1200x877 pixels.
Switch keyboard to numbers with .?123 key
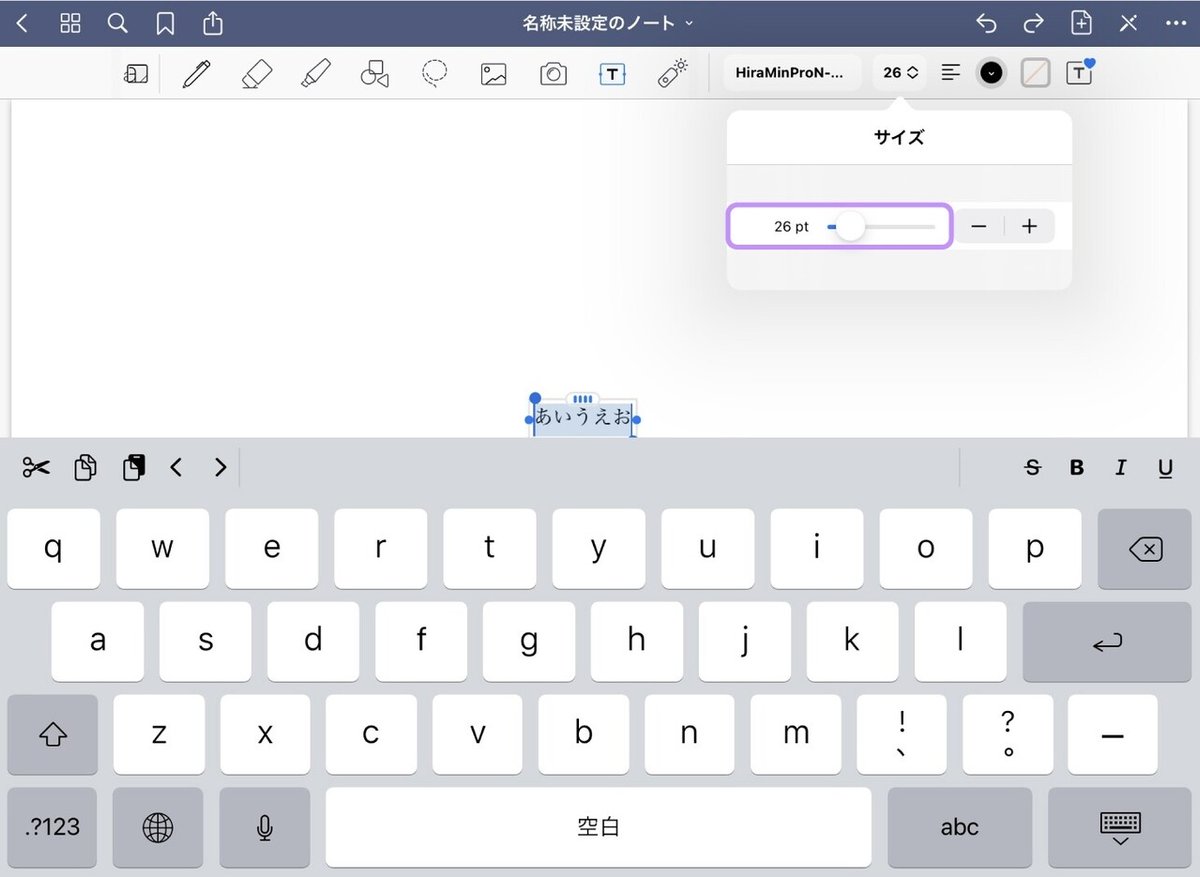tap(52, 827)
